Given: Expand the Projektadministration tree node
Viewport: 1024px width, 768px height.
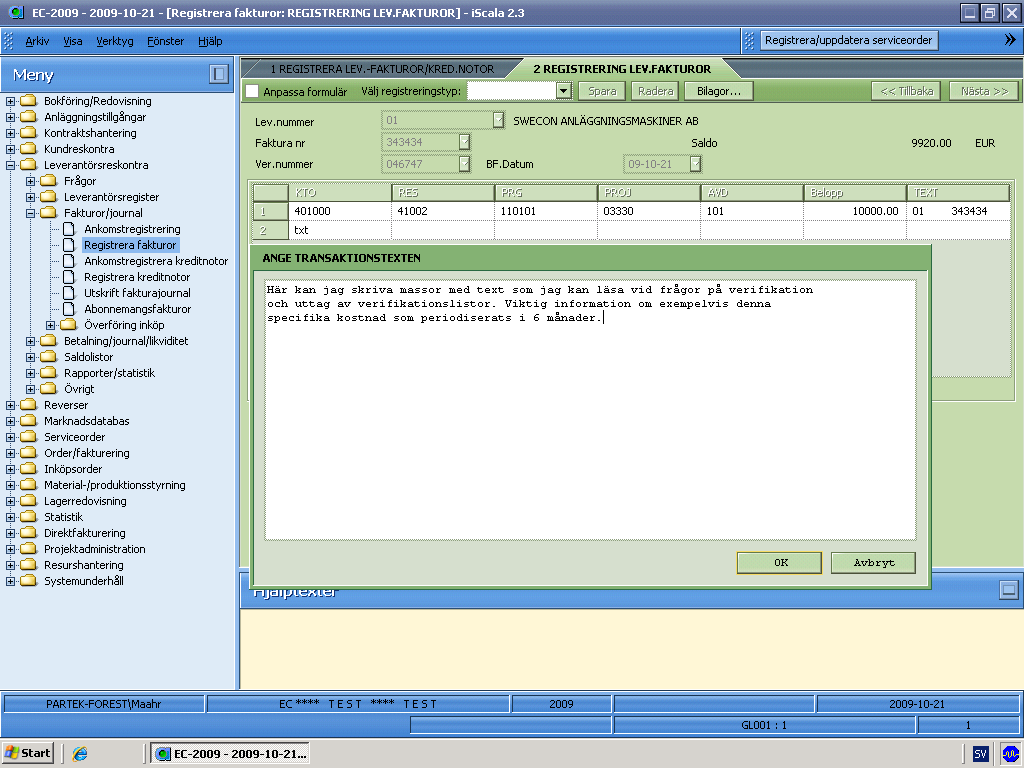Looking at the screenshot, I should point(10,549).
